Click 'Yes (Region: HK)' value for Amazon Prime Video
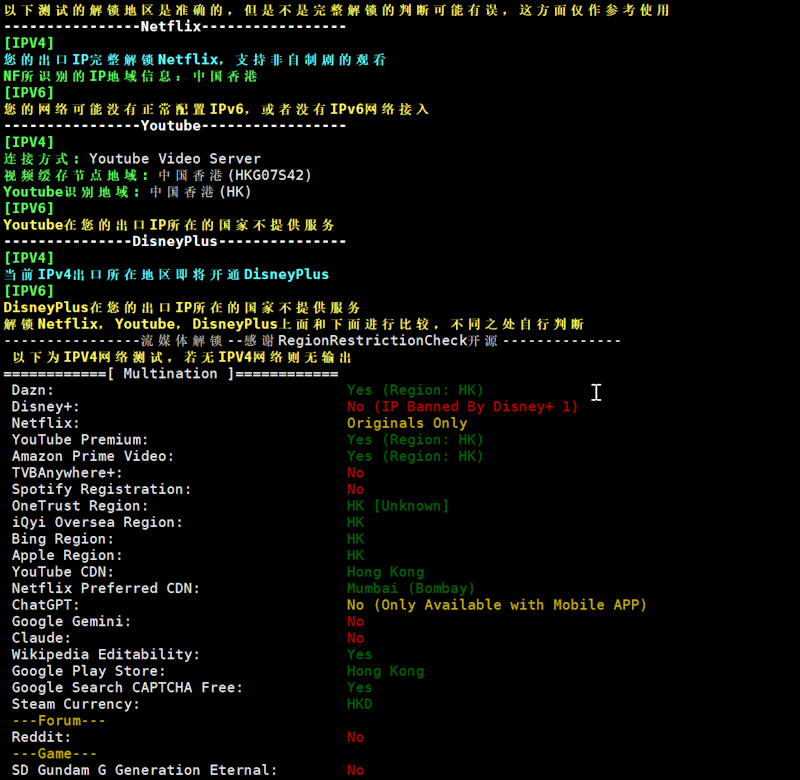This screenshot has height=780, width=800. click(415, 456)
